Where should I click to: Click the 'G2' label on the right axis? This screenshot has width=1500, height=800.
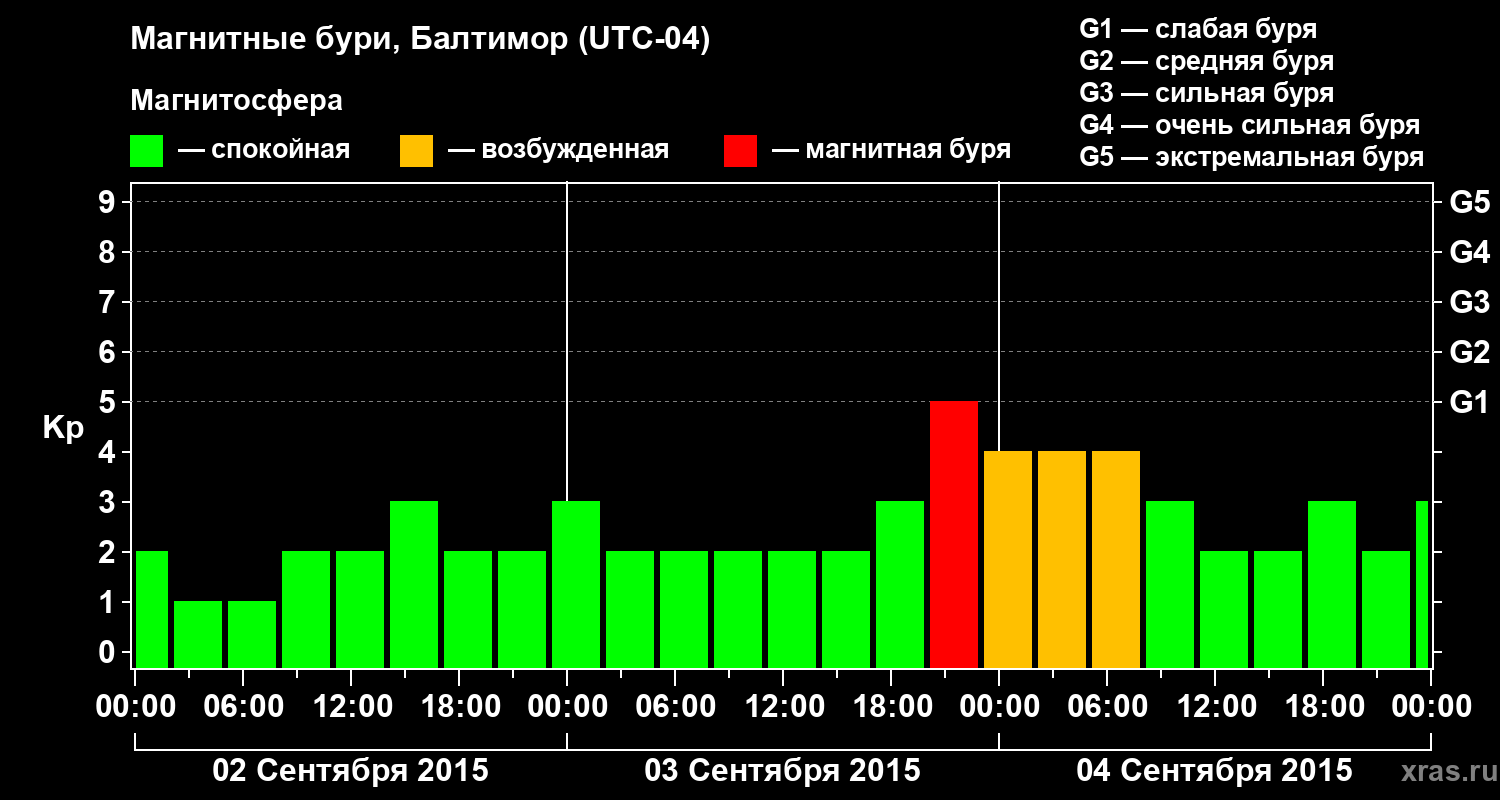[x=1470, y=352]
